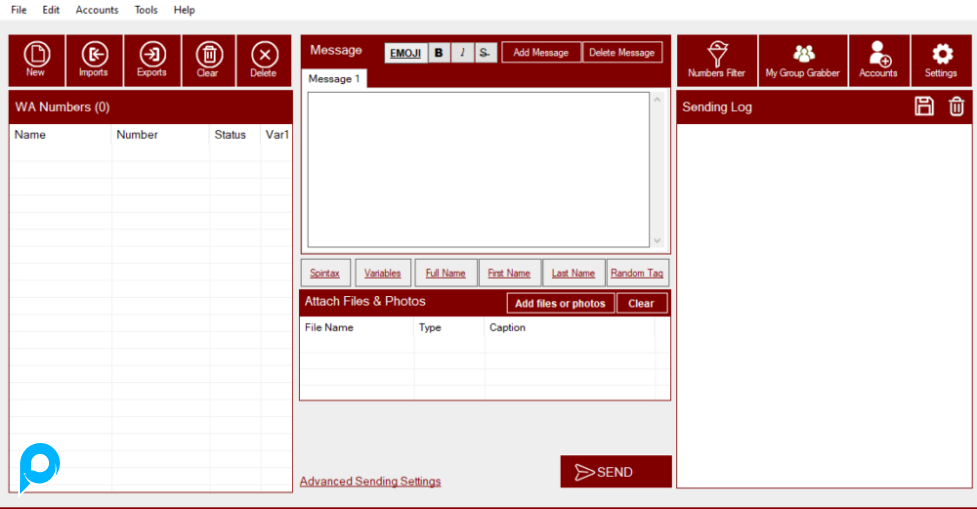Open the Imports tool

click(93, 60)
